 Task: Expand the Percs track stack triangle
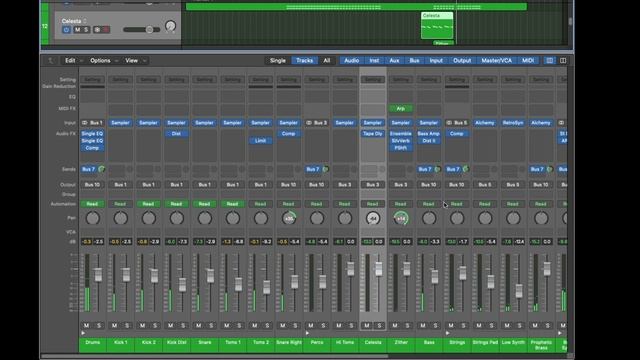point(307,333)
